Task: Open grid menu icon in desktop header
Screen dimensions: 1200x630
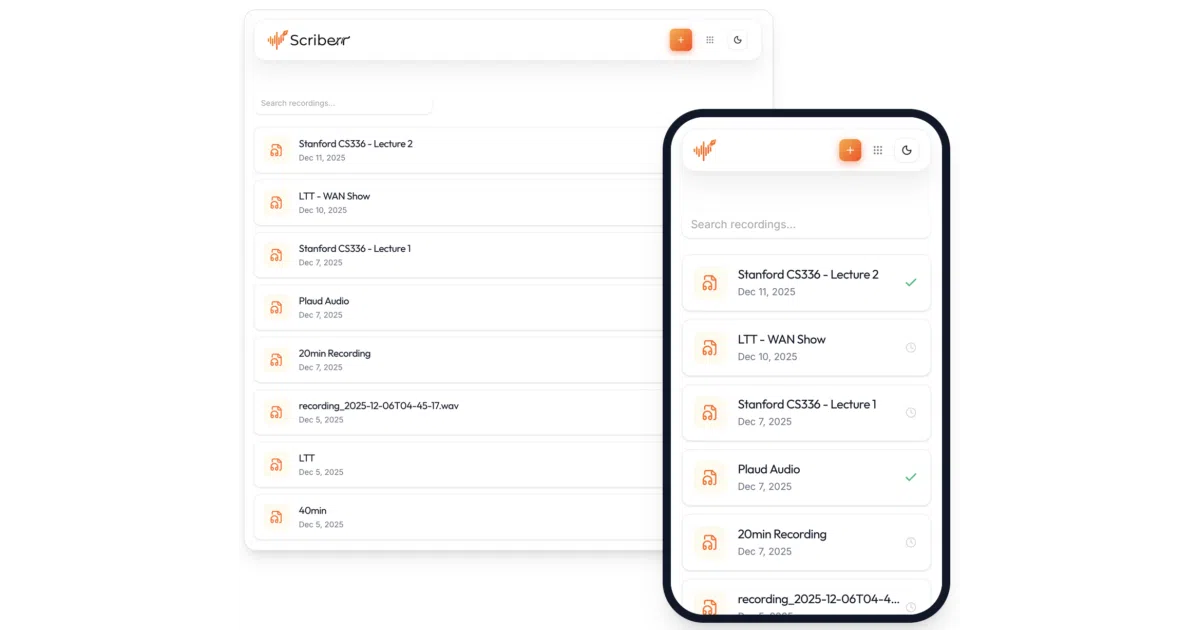Action: click(710, 40)
